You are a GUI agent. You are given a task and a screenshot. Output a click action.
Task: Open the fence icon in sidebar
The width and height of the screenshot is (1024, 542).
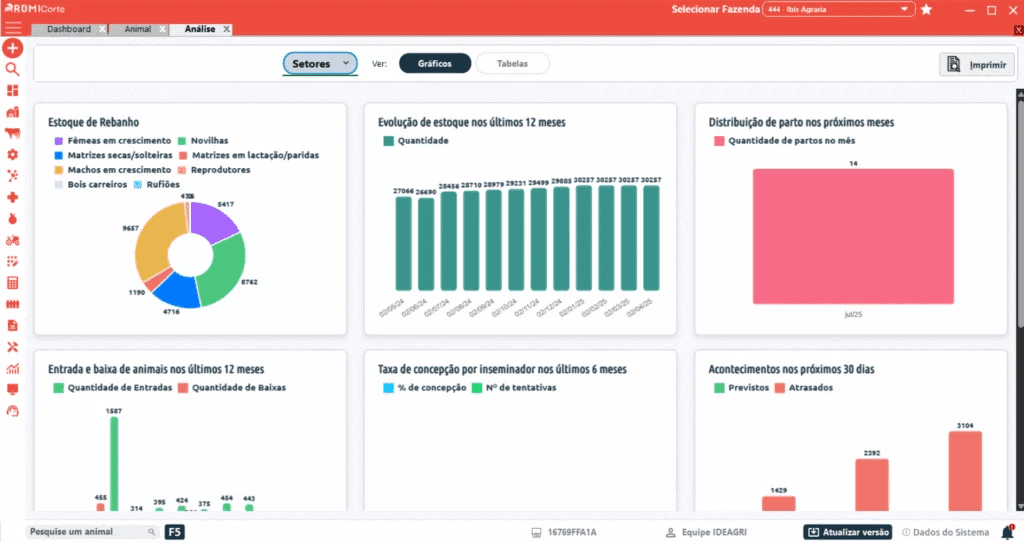point(12,304)
